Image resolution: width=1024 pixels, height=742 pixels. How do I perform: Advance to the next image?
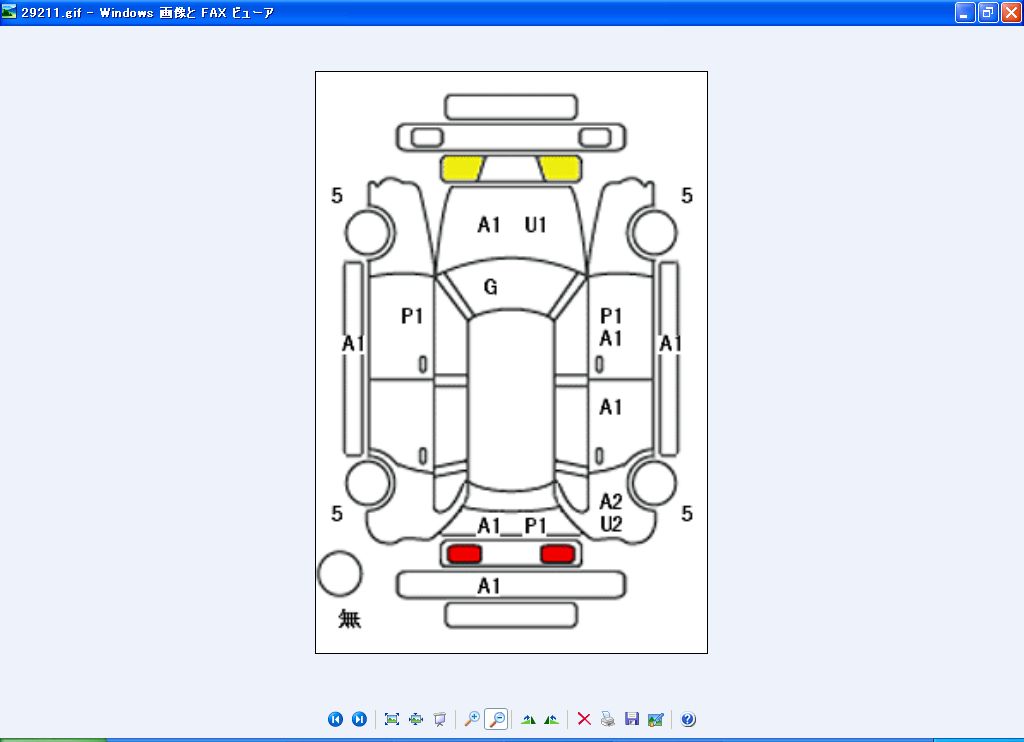359,719
